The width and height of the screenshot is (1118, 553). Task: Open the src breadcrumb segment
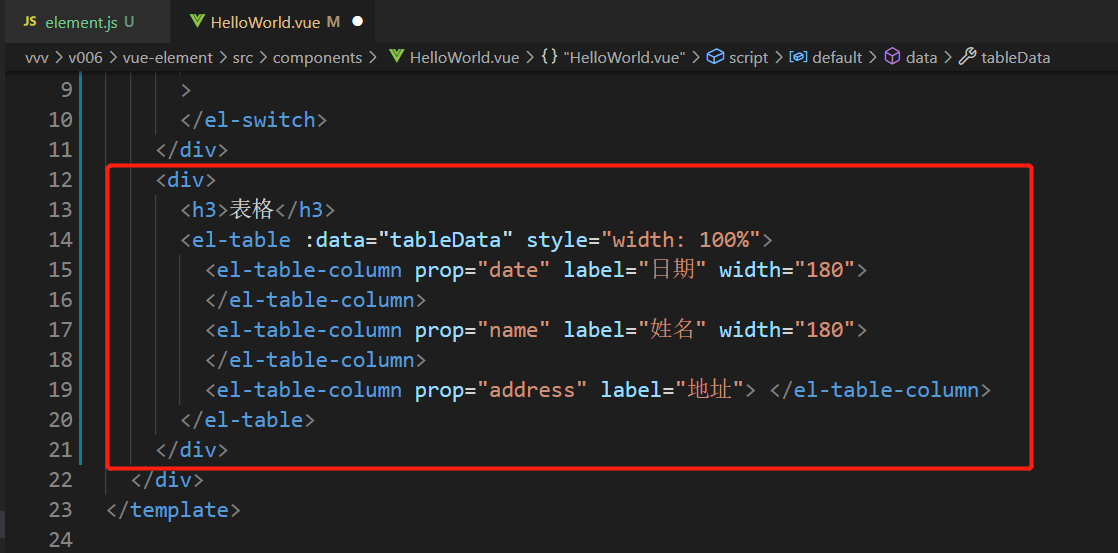[242, 58]
